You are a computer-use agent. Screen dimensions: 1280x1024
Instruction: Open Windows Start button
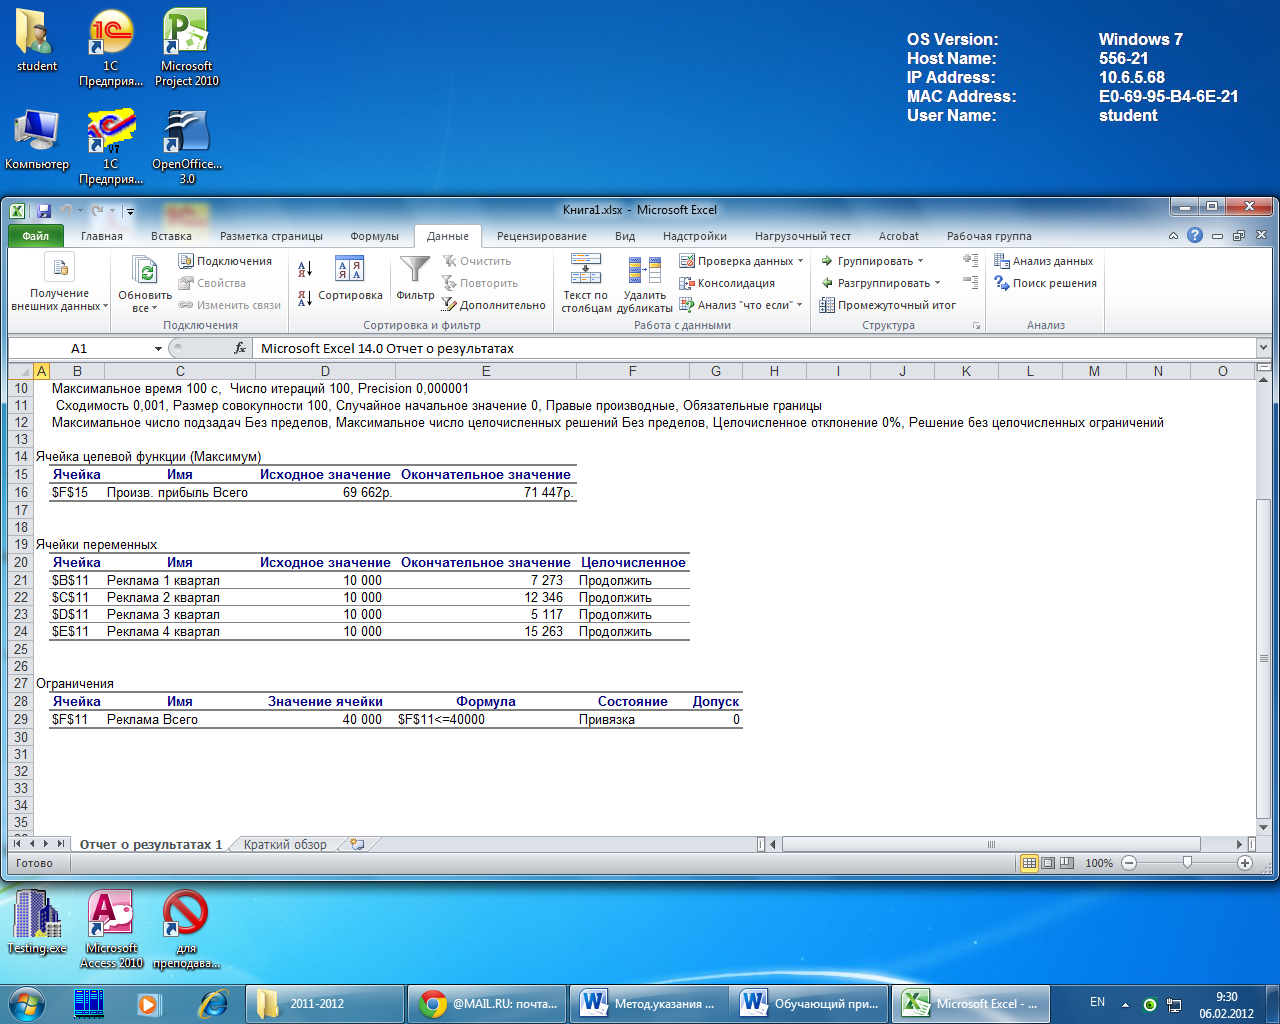coord(26,1003)
